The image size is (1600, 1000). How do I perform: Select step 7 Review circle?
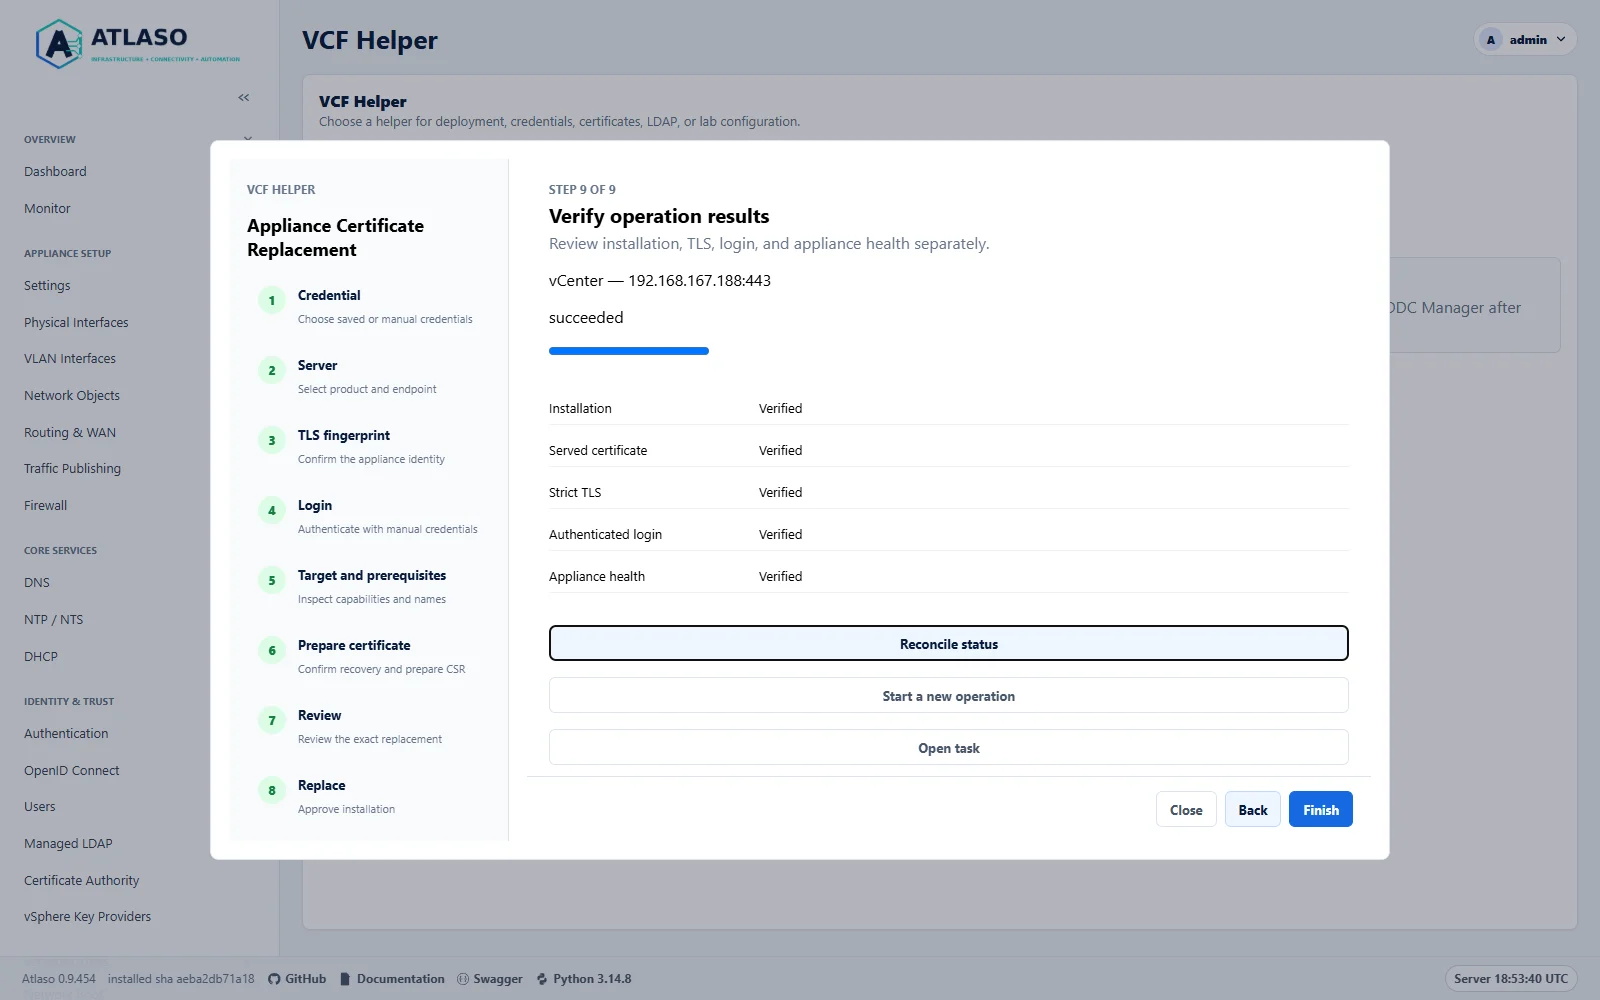coord(272,720)
